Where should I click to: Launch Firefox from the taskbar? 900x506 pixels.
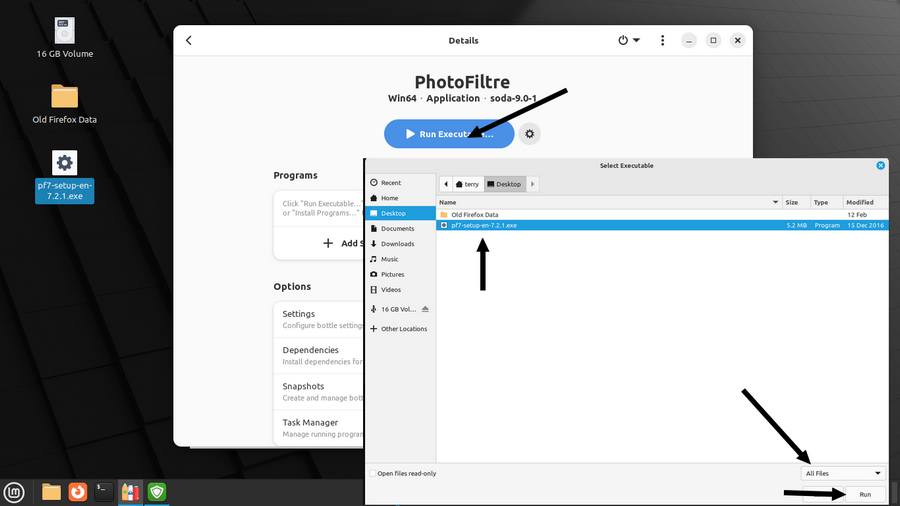[77, 491]
